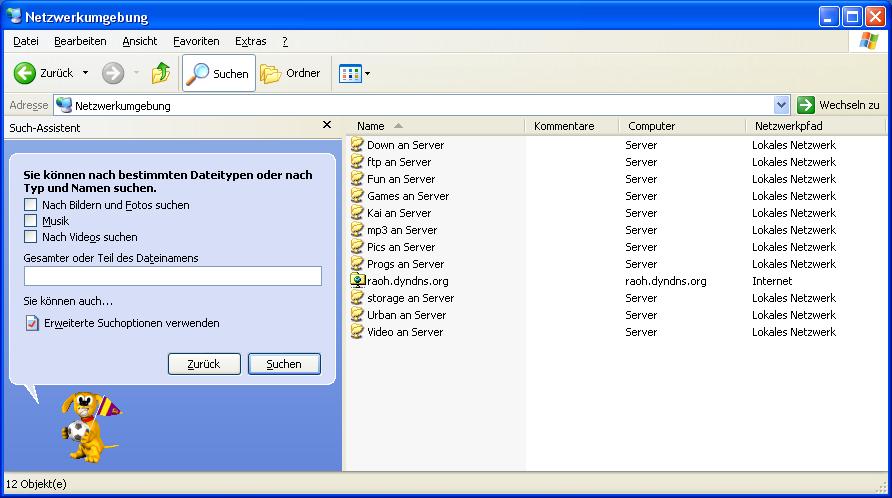
Task: Toggle the Suchen magnifier toolbar button
Action: click(218, 73)
